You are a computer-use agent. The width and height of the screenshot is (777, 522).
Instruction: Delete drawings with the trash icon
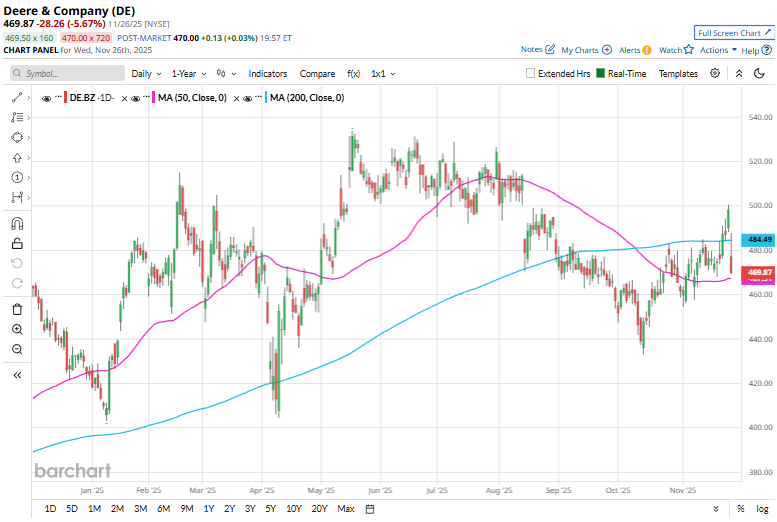tap(17, 309)
